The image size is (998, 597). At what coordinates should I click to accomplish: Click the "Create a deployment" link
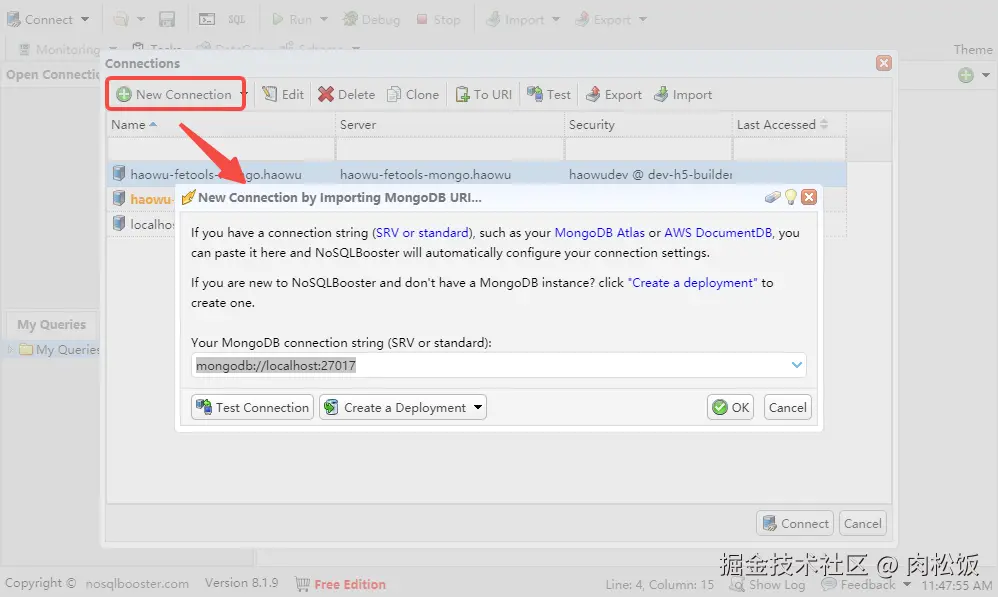click(692, 283)
